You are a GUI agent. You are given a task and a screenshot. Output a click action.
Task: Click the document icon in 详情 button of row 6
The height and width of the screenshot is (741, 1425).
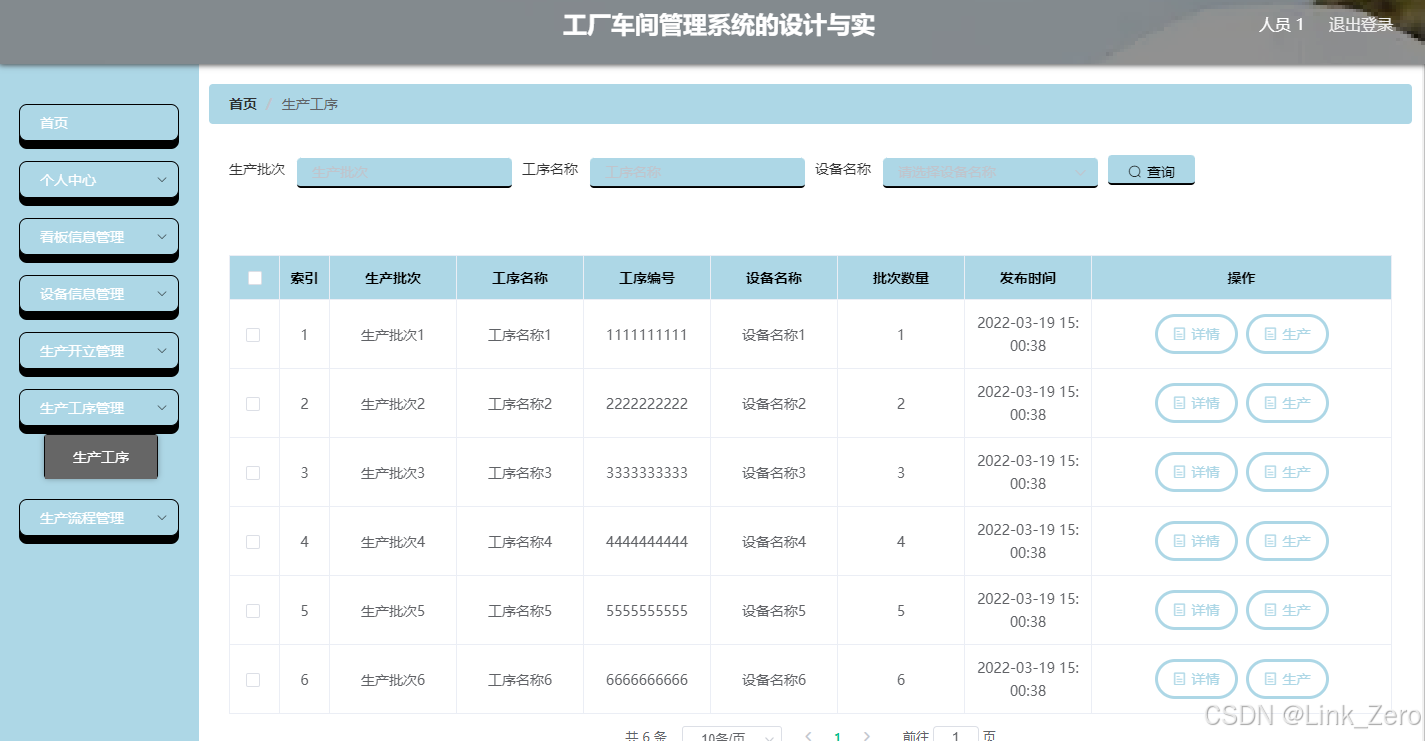1178,679
